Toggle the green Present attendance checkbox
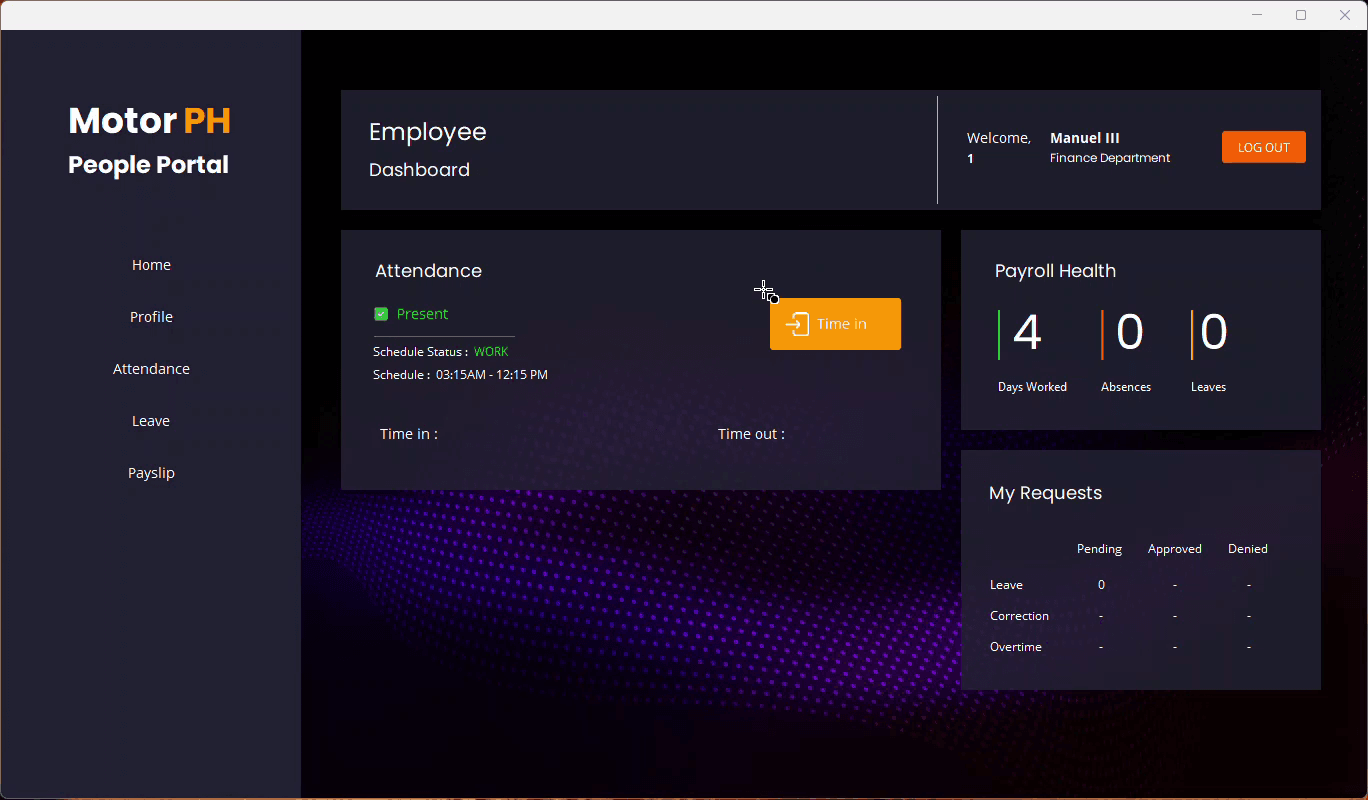1368x800 pixels. tap(381, 313)
